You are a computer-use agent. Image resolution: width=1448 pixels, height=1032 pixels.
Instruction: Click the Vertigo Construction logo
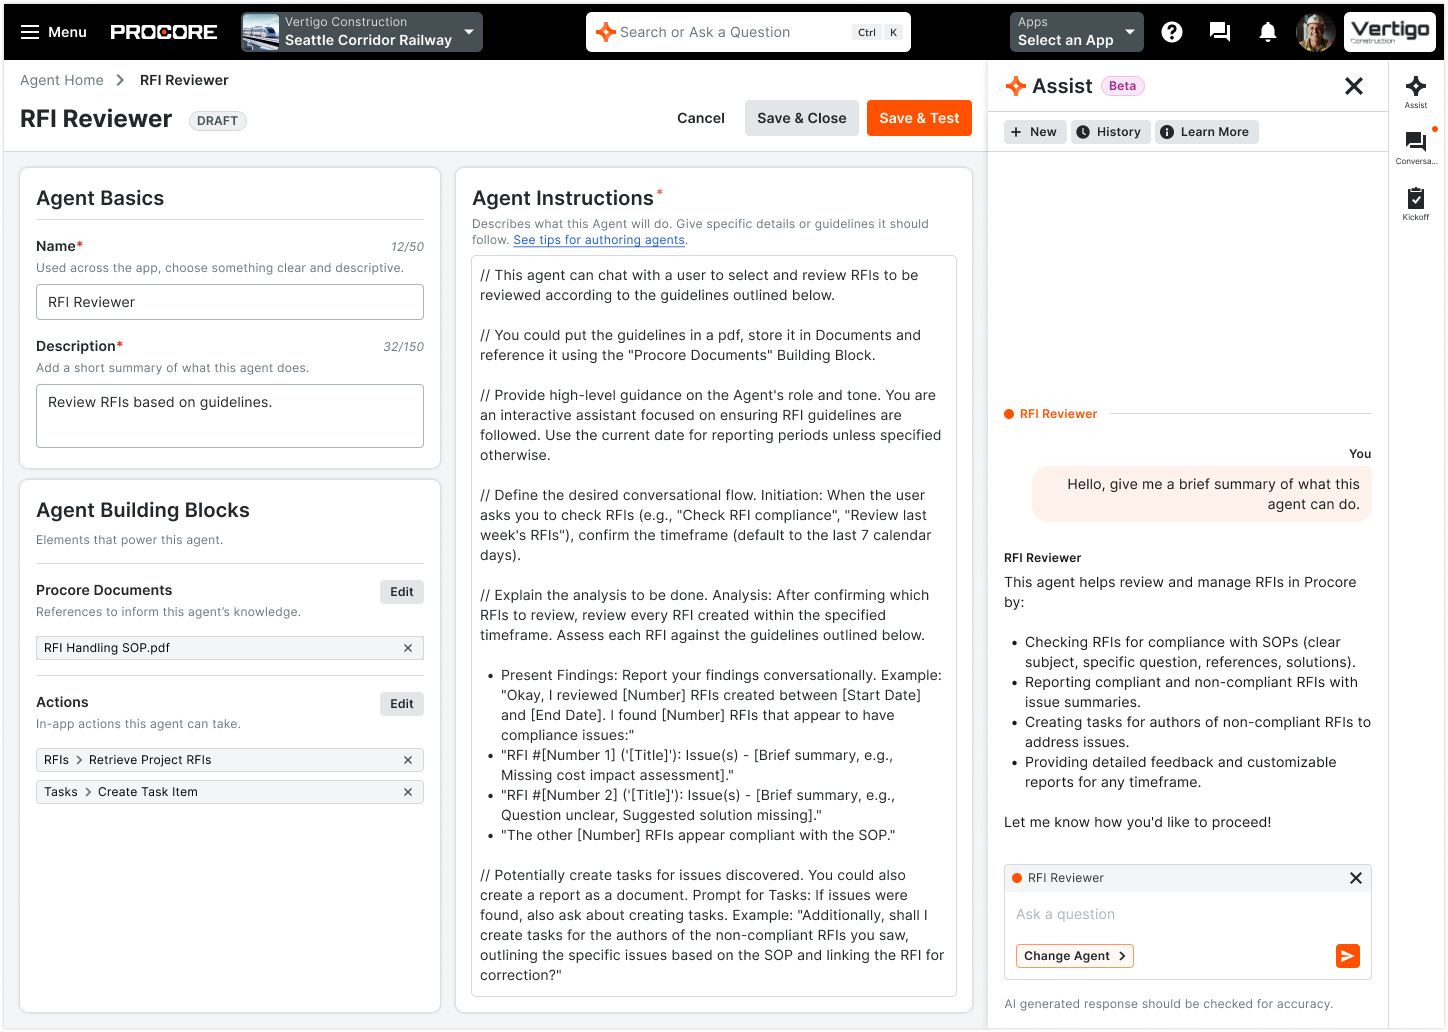click(x=1390, y=32)
